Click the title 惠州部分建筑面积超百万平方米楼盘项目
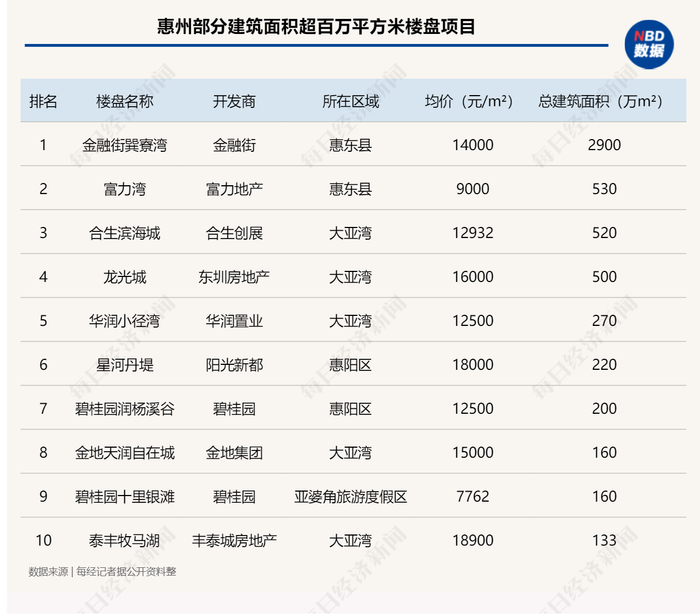This screenshot has width=700, height=614. point(316,27)
